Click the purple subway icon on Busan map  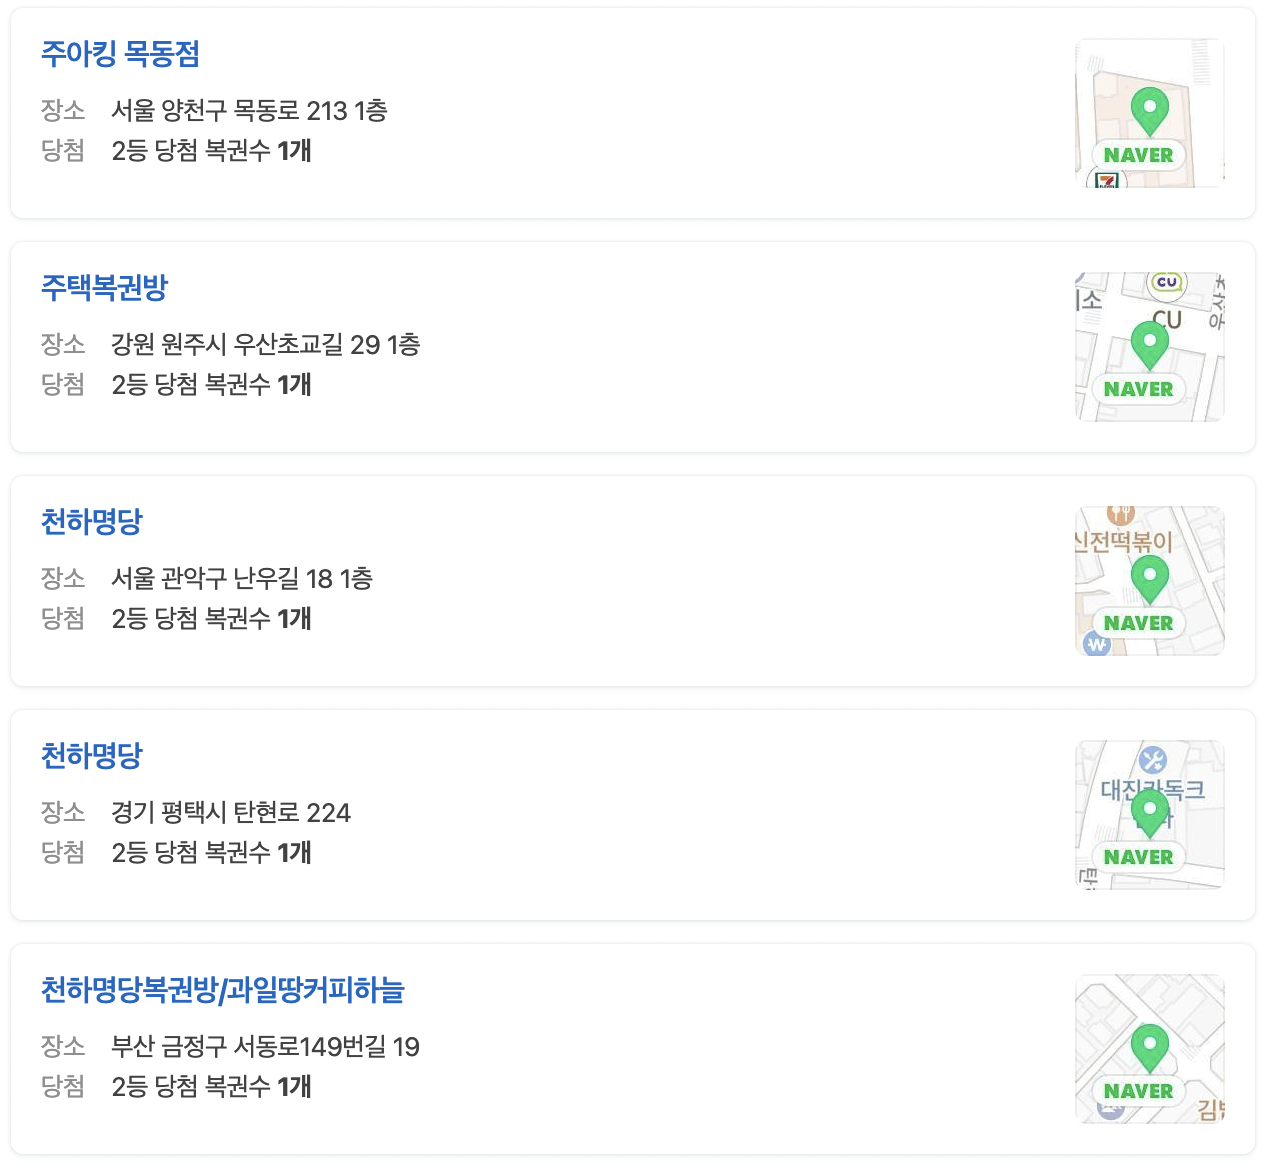point(1107,1110)
